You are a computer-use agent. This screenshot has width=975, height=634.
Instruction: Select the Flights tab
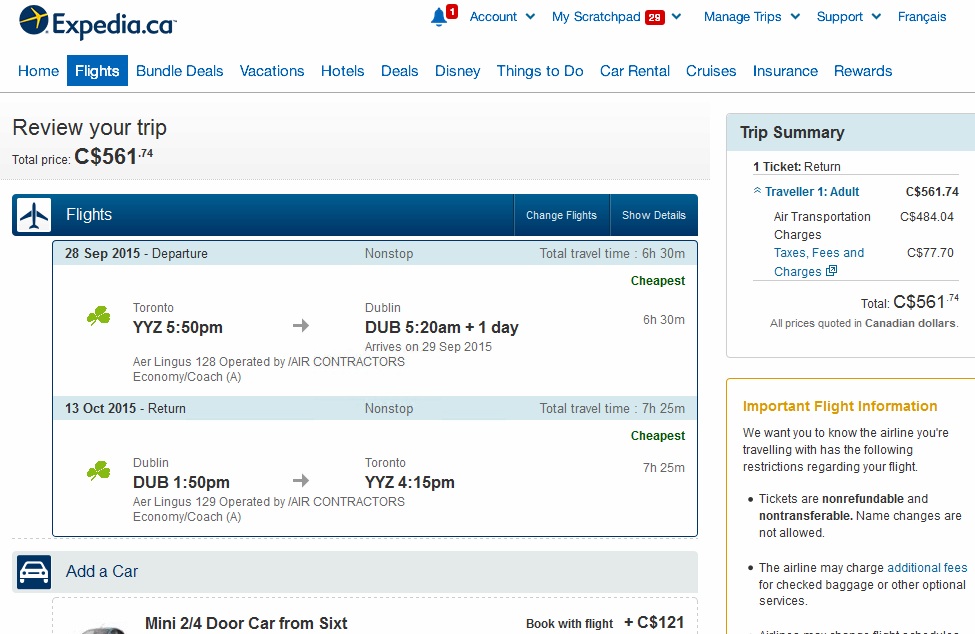coord(97,71)
